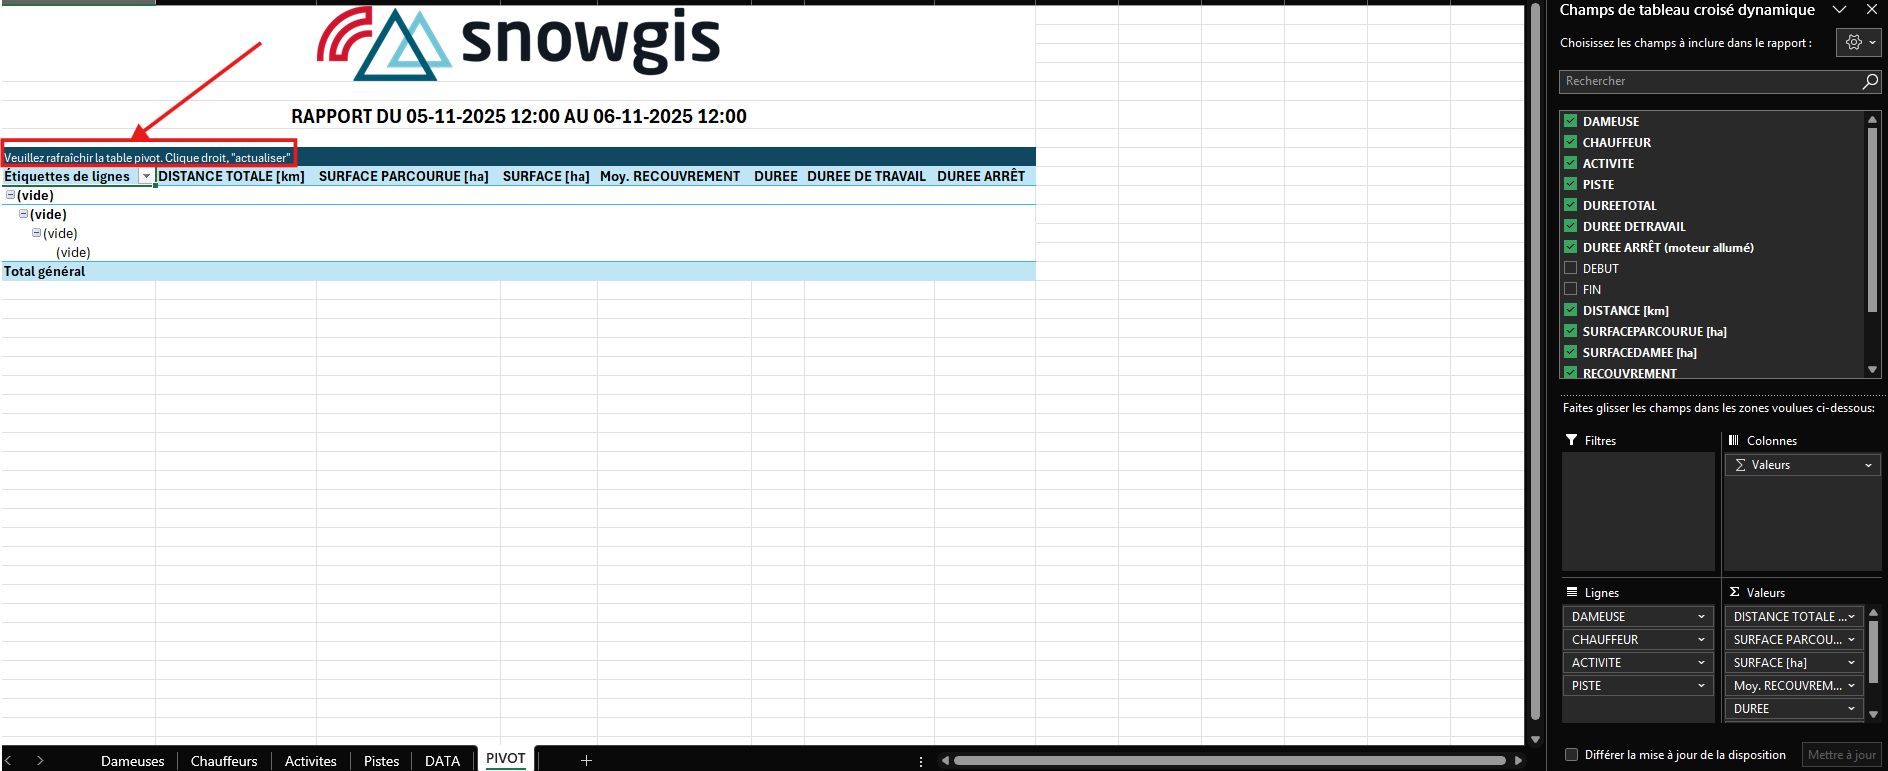Close the pivot table fields pane

[x=1872, y=10]
